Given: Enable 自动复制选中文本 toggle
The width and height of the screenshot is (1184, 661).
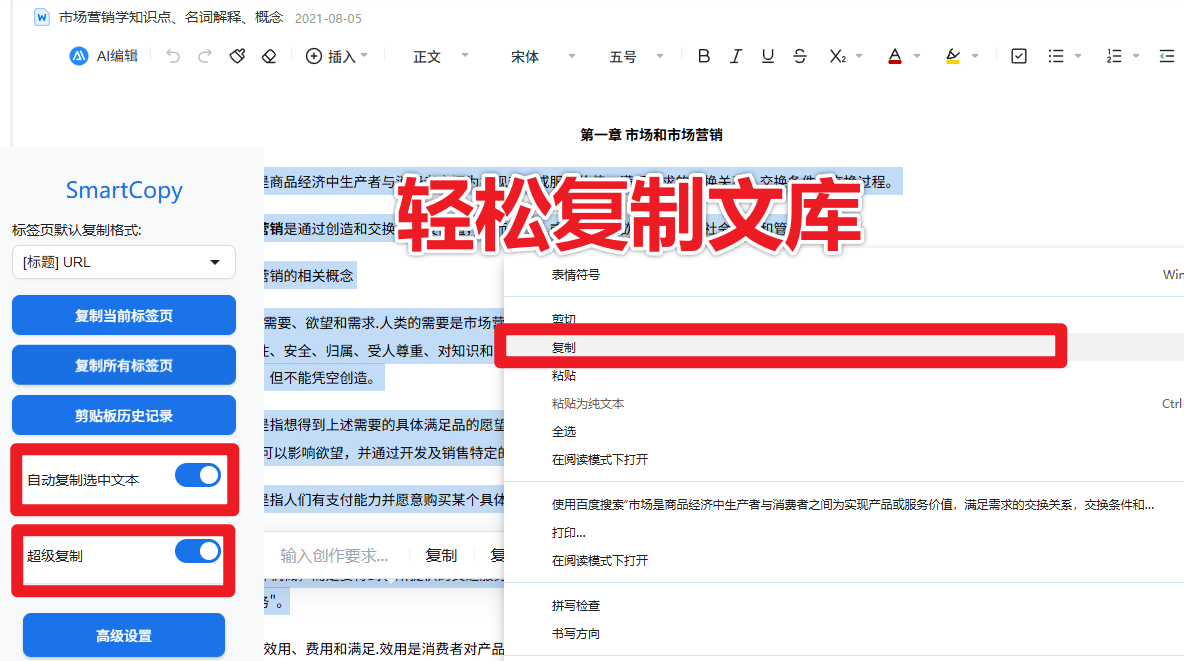Looking at the screenshot, I should (198, 477).
